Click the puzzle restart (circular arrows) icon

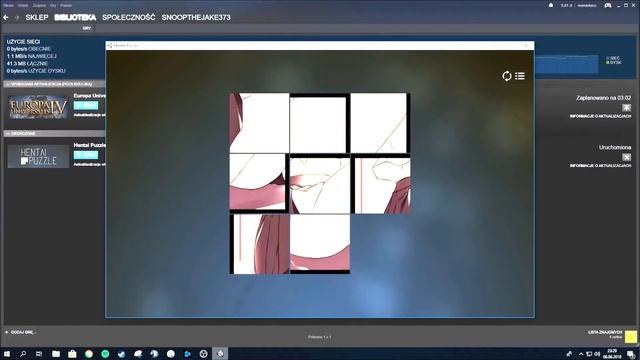pyautogui.click(x=507, y=76)
